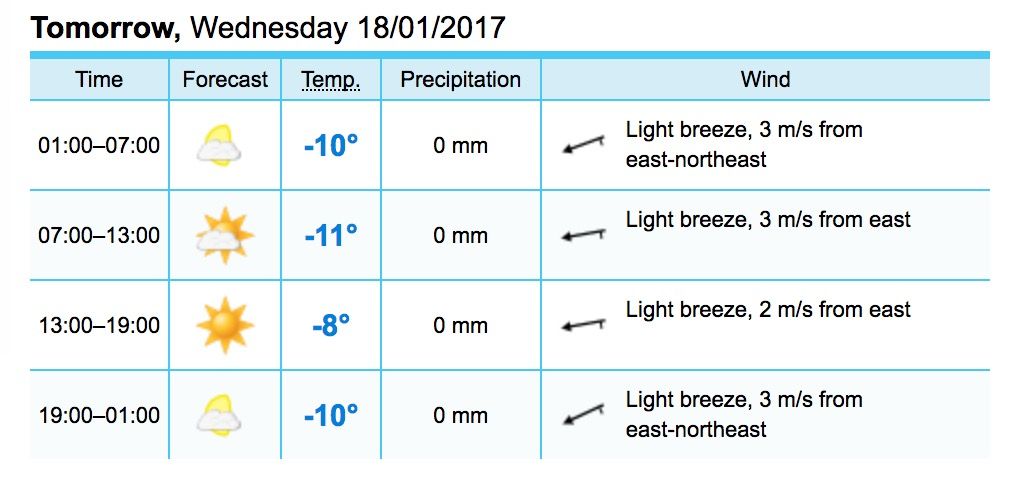Screen dimensions: 1018x492
Task: Click the Forecast column header
Action: coord(225,79)
